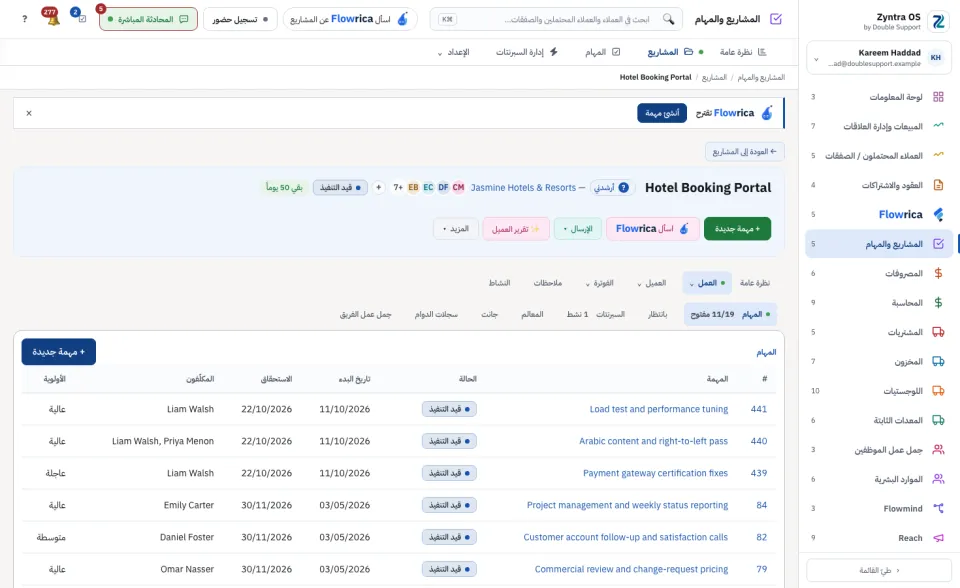Toggle status badge for task 82

coord(449,537)
